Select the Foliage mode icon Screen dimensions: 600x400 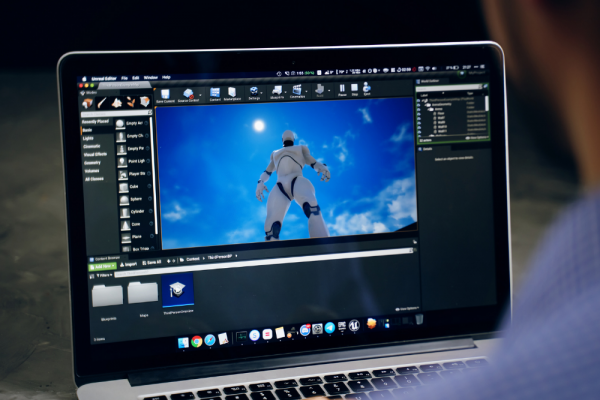click(x=130, y=102)
